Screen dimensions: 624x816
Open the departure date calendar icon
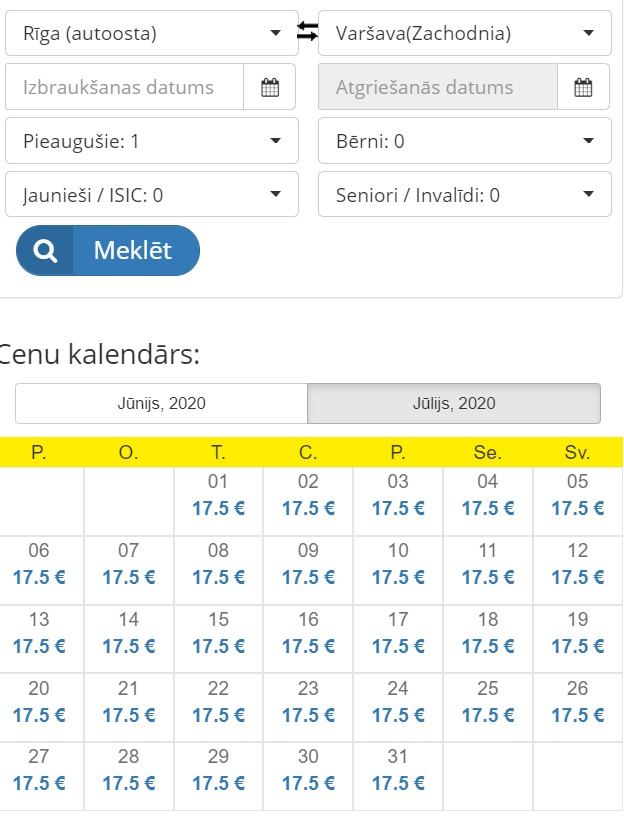pos(270,87)
